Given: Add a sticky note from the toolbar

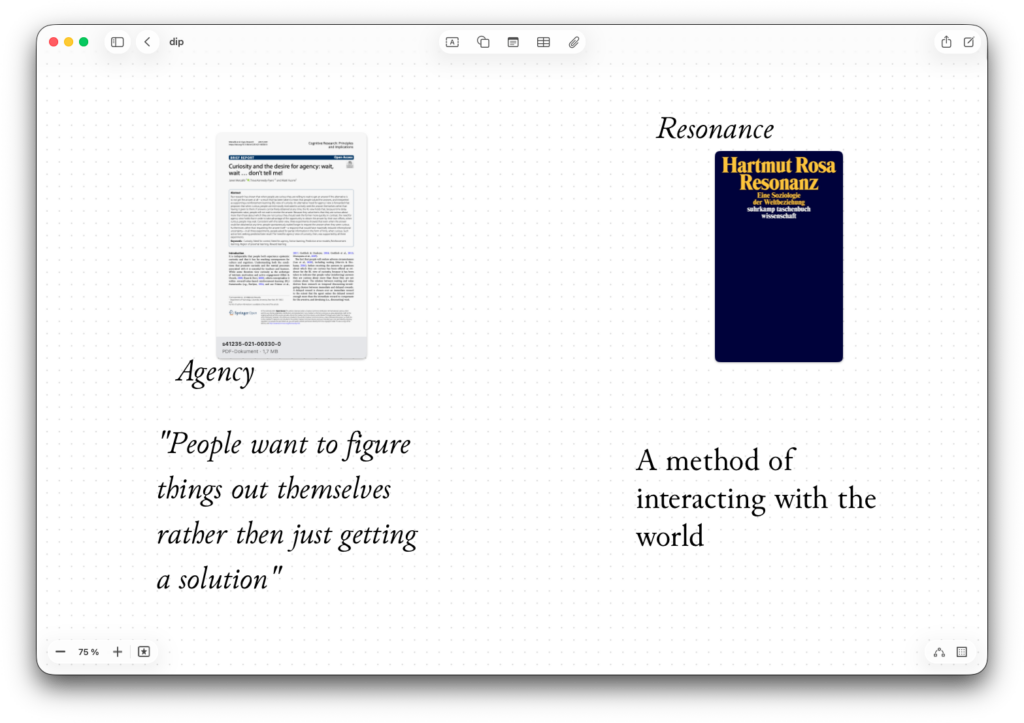Looking at the screenshot, I should click(513, 42).
